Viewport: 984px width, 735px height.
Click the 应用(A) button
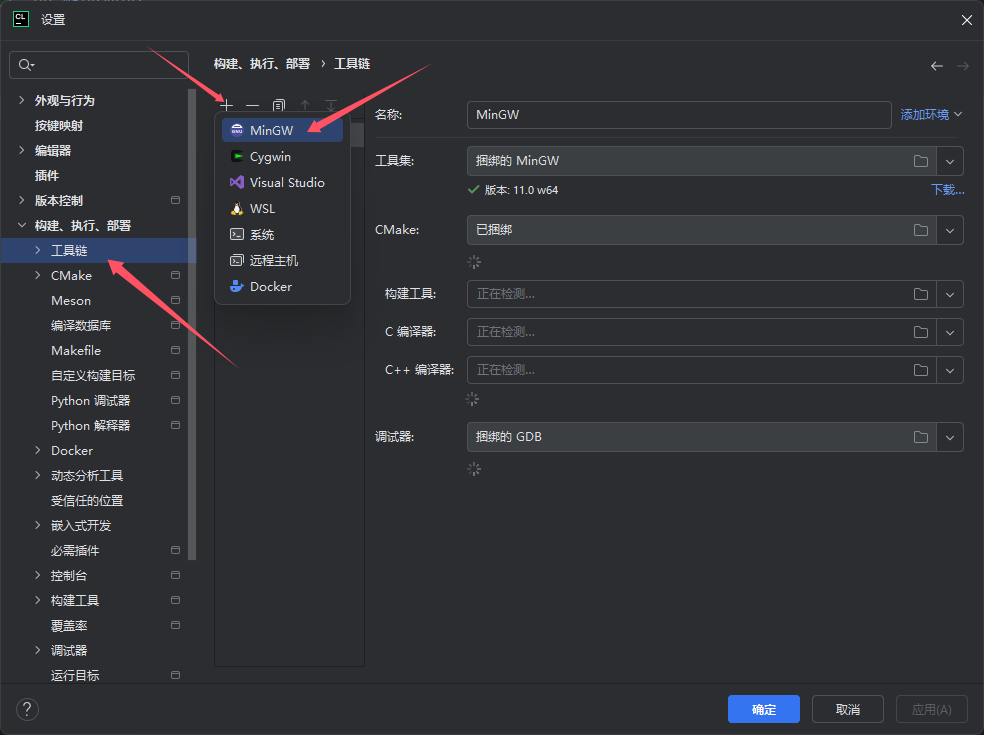tap(931, 709)
